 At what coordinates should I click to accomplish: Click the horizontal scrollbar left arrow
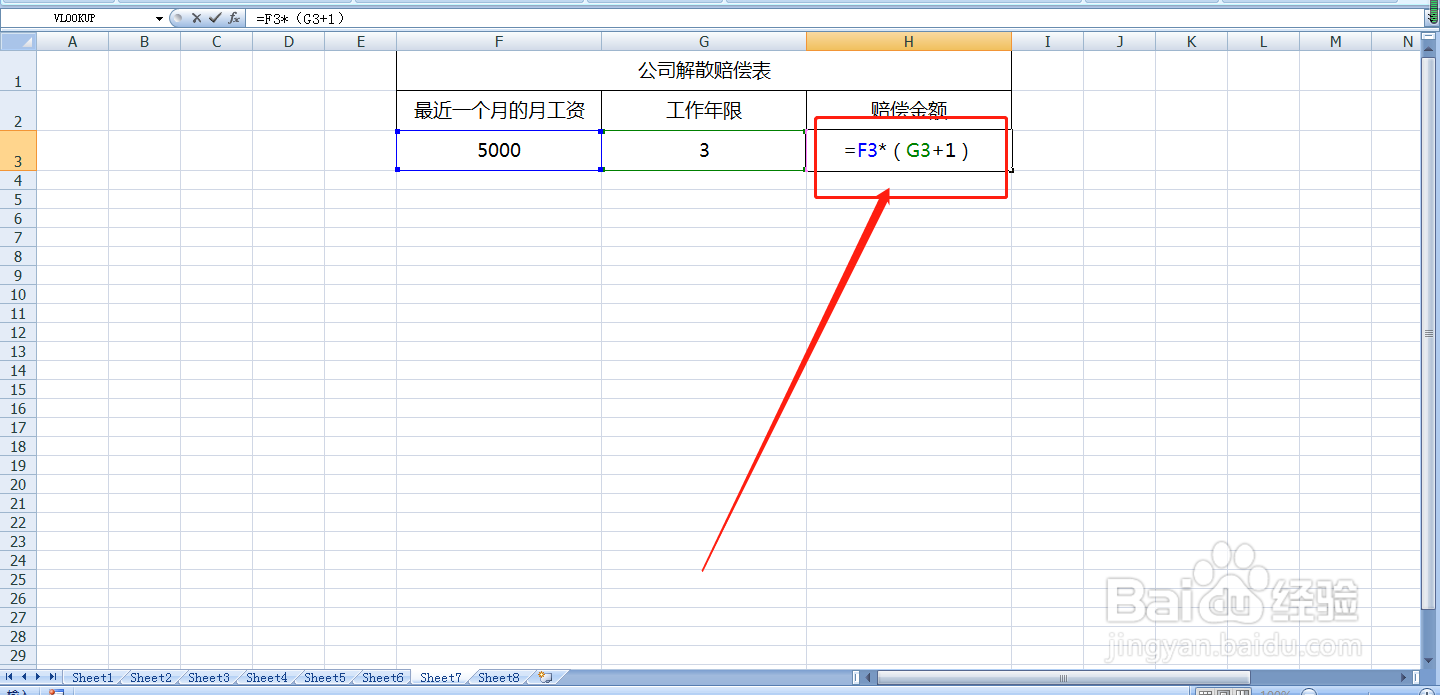click(868, 678)
